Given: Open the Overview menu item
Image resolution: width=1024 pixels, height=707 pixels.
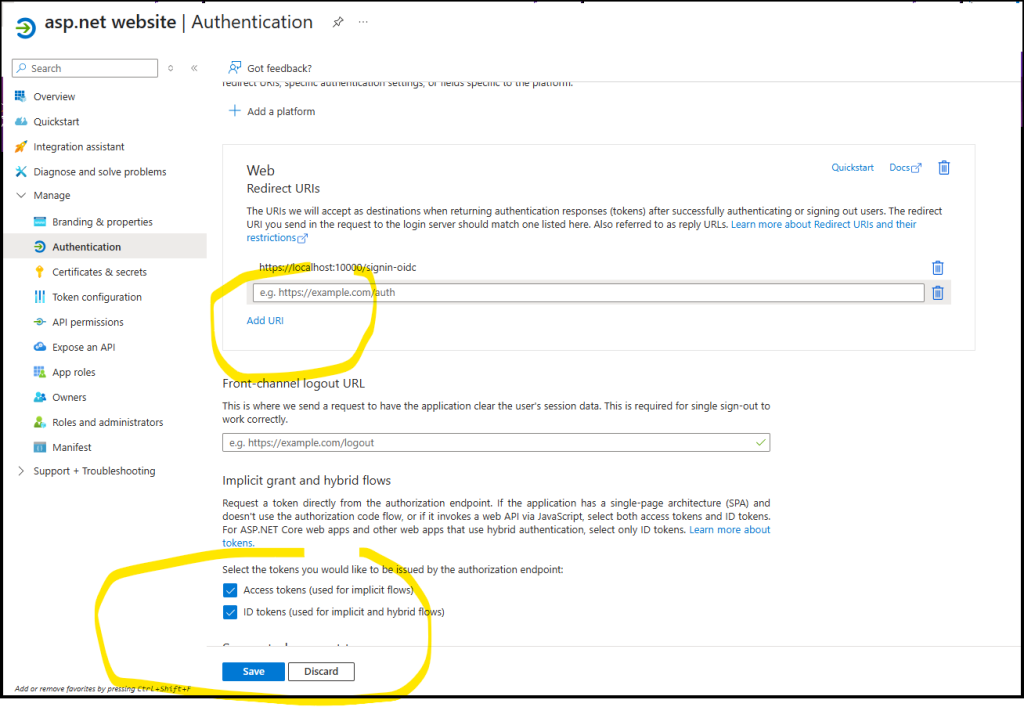Looking at the screenshot, I should point(54,97).
